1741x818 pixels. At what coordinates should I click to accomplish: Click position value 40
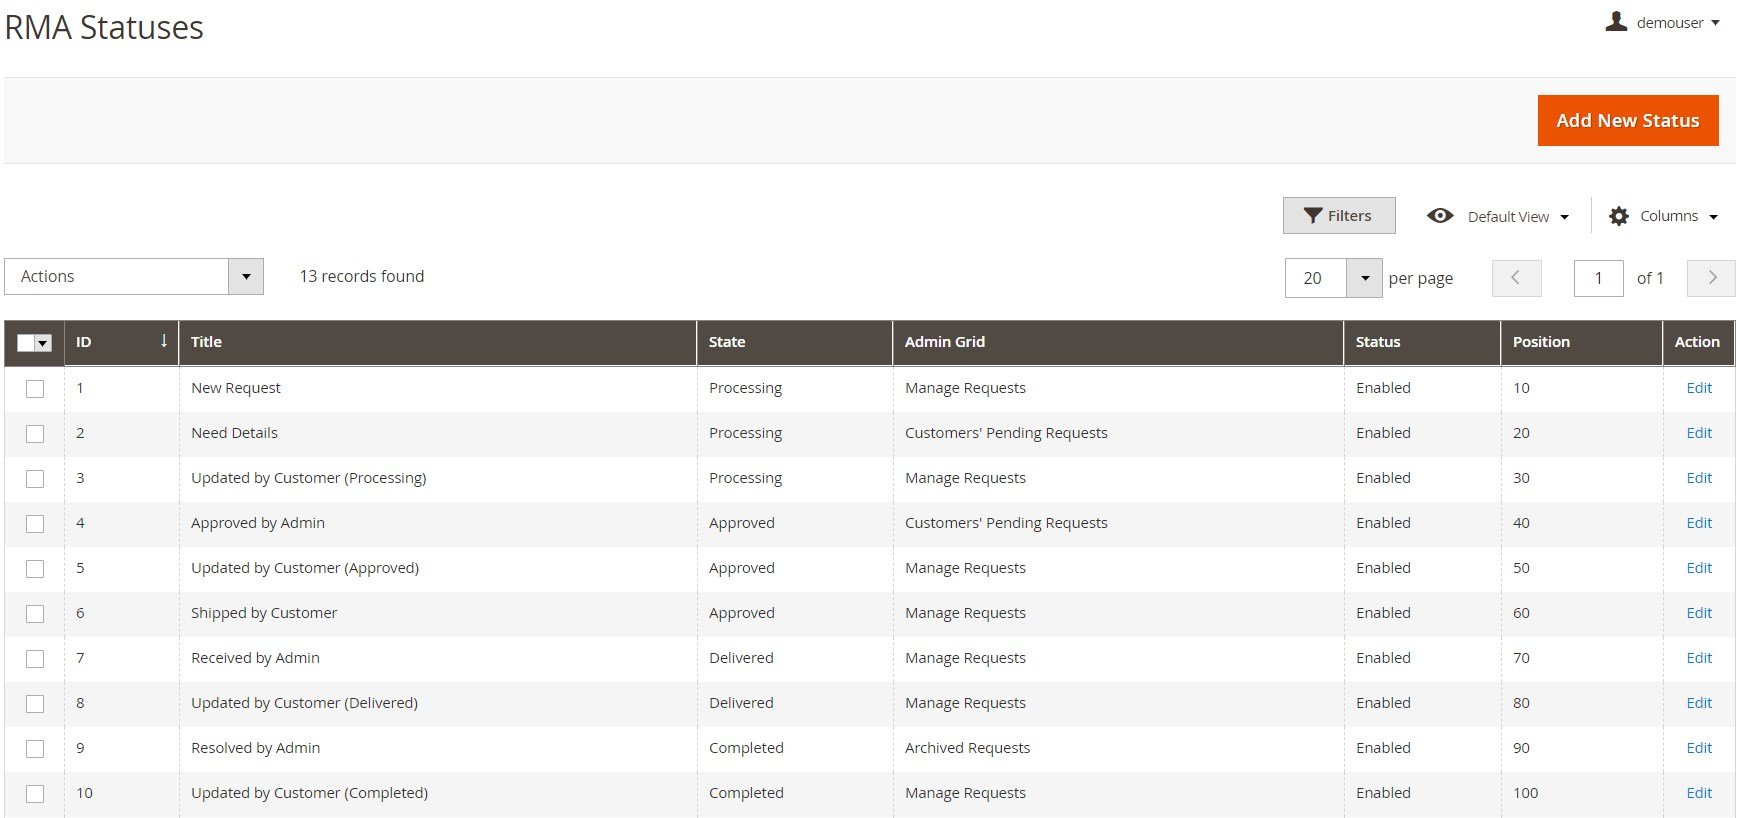(x=1521, y=523)
